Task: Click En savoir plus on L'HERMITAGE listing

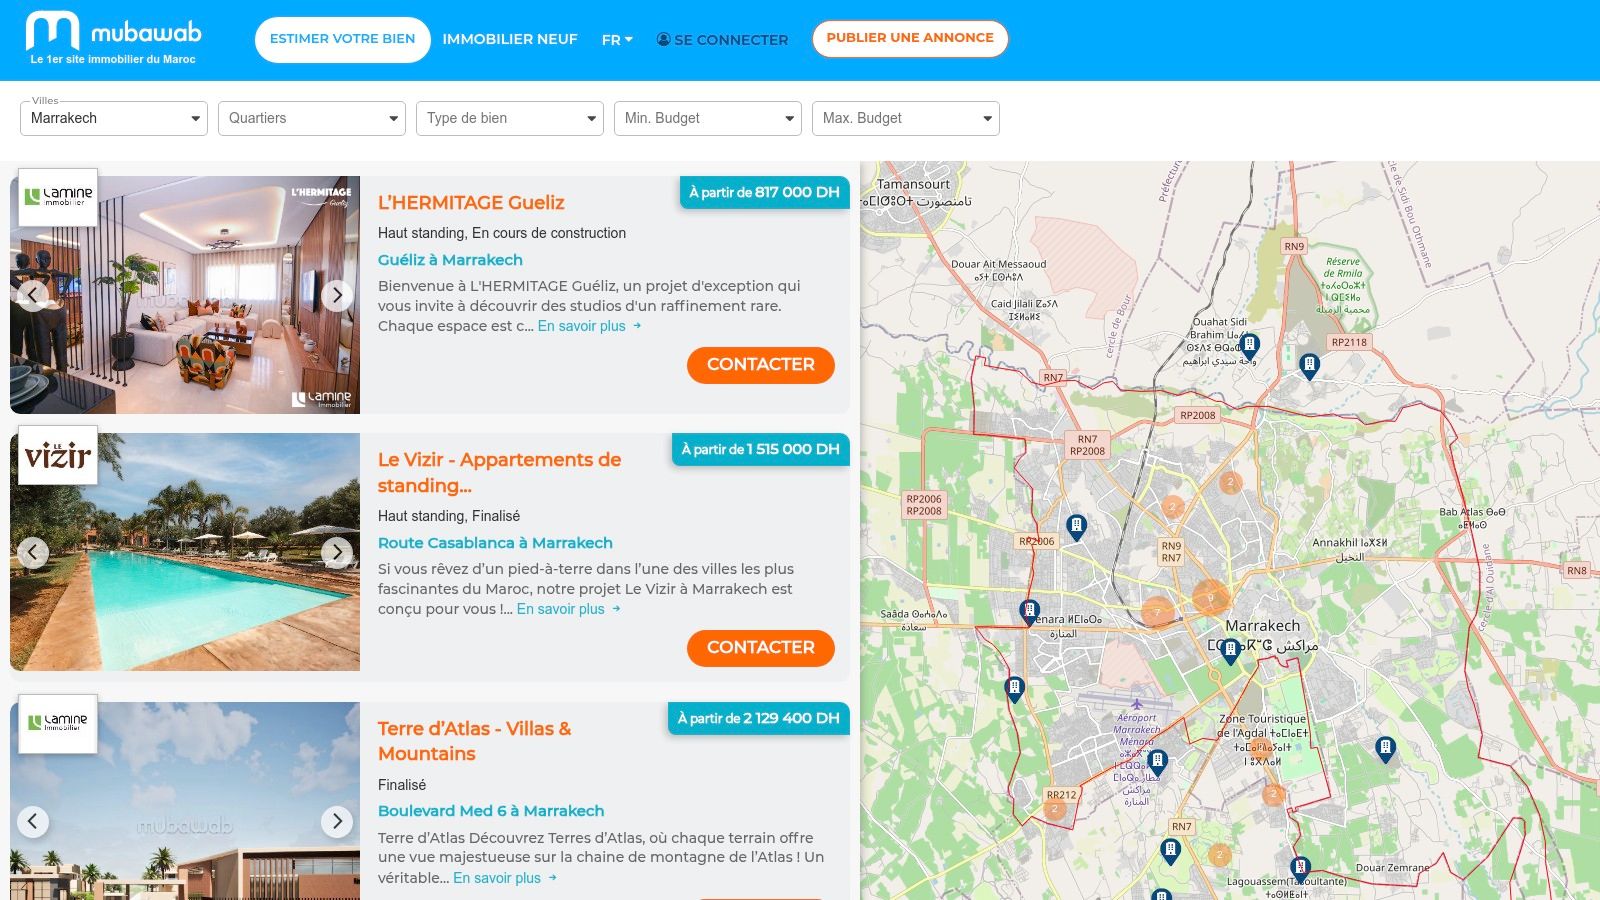Action: coord(589,326)
